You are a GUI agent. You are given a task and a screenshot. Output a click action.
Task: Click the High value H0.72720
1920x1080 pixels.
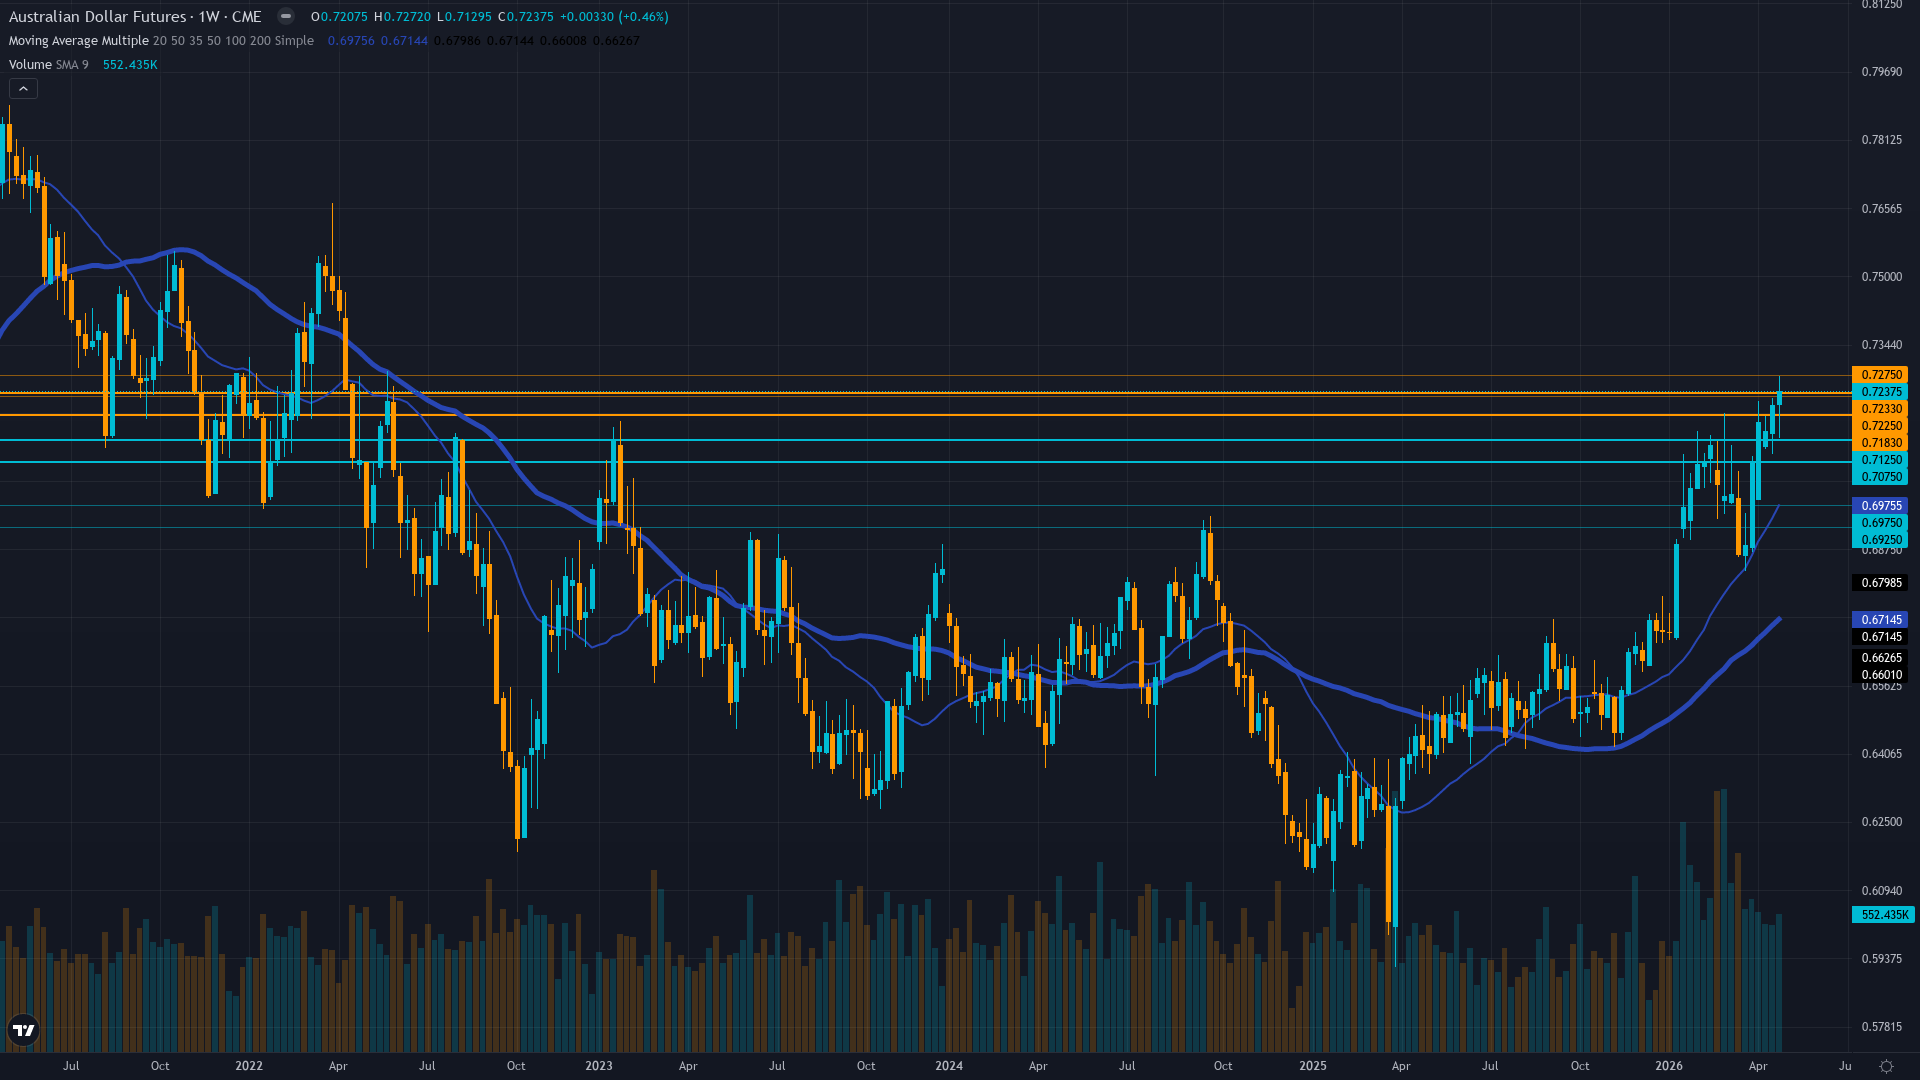[x=403, y=17]
